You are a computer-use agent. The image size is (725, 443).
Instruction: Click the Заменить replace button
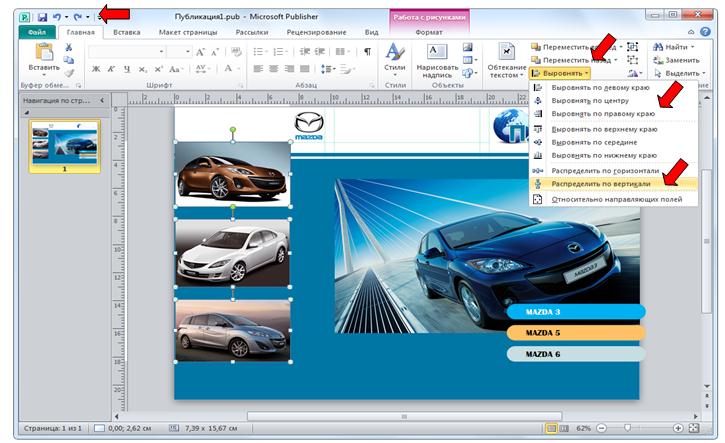pyautogui.click(x=676, y=60)
